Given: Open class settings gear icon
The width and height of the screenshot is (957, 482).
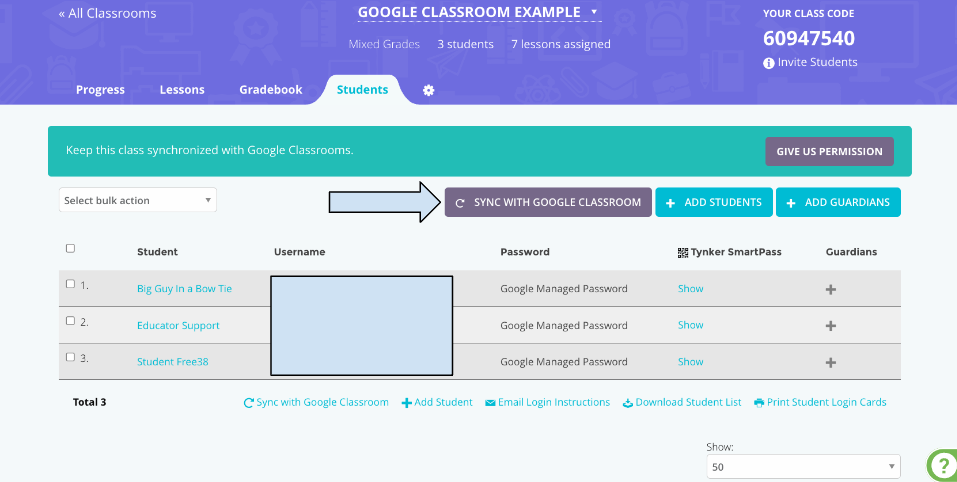Looking at the screenshot, I should click(x=428, y=90).
